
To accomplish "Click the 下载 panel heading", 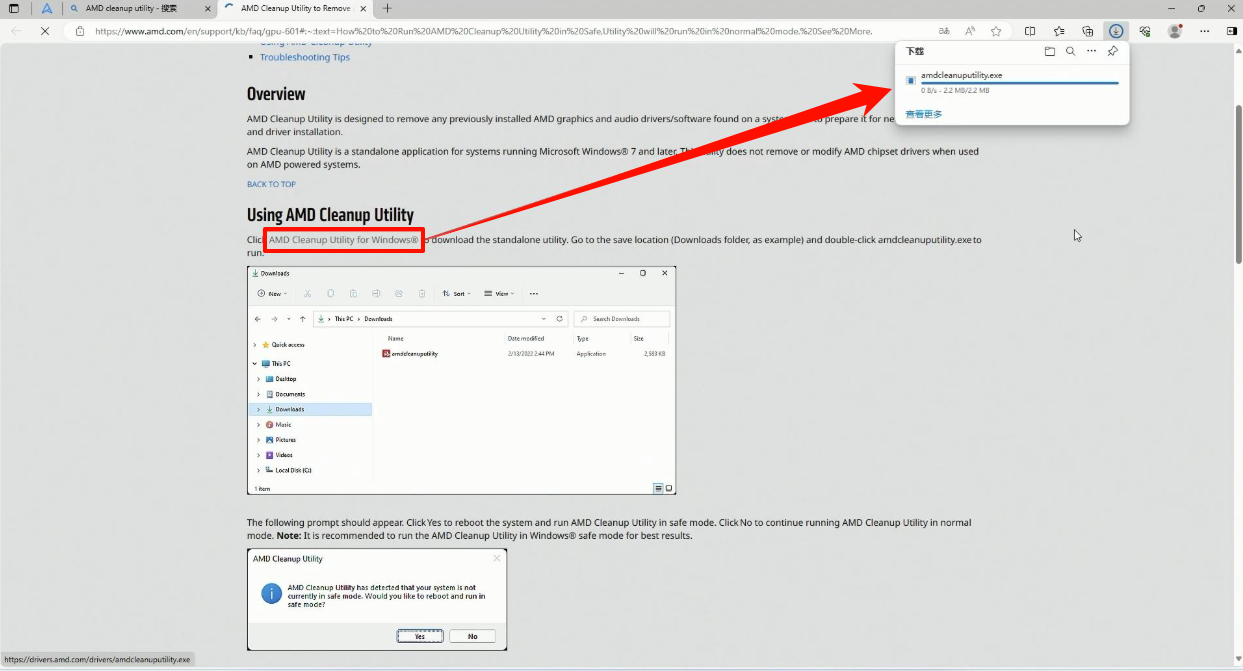I will click(914, 51).
